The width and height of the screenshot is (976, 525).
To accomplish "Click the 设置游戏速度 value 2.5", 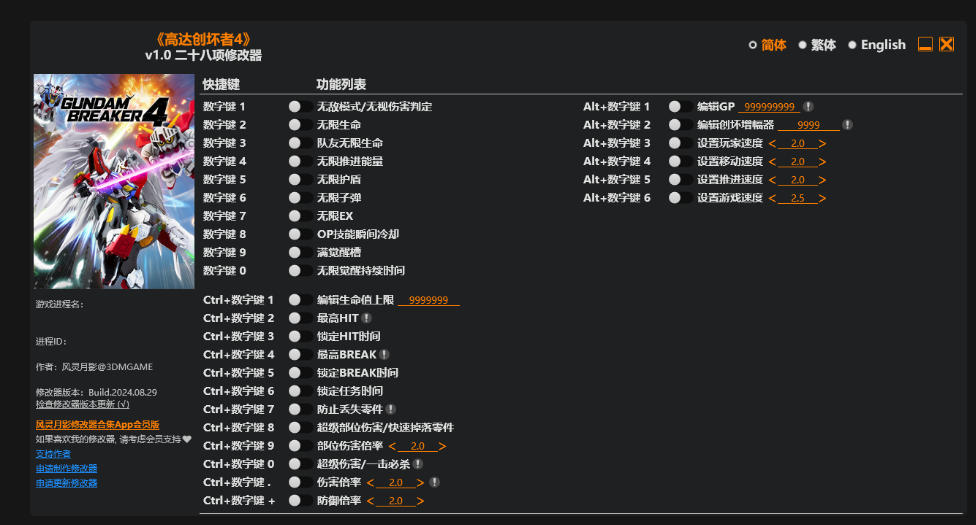I will pyautogui.click(x=797, y=198).
